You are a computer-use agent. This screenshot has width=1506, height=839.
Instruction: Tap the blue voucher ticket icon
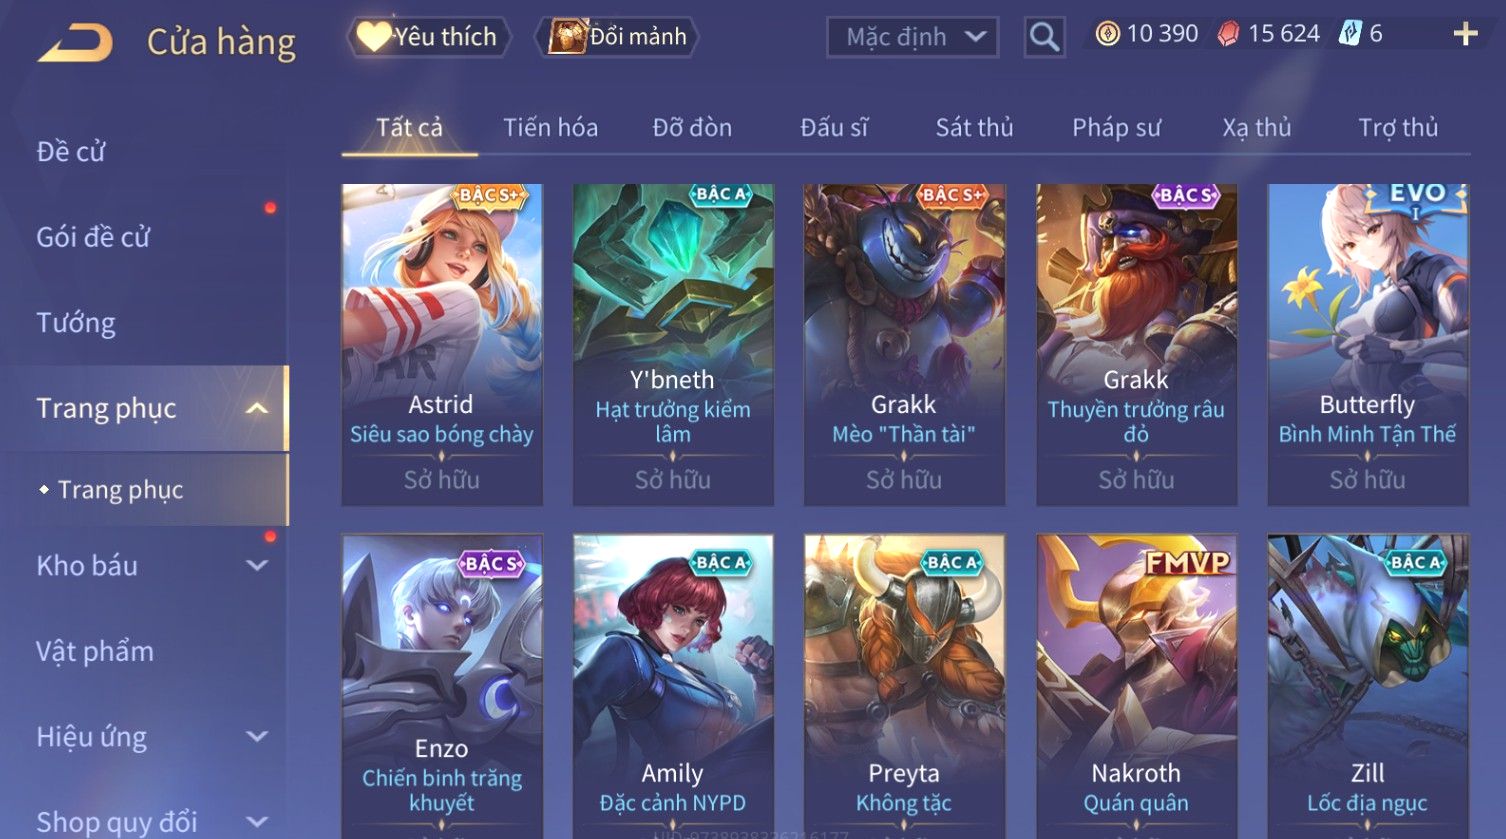tap(1350, 34)
